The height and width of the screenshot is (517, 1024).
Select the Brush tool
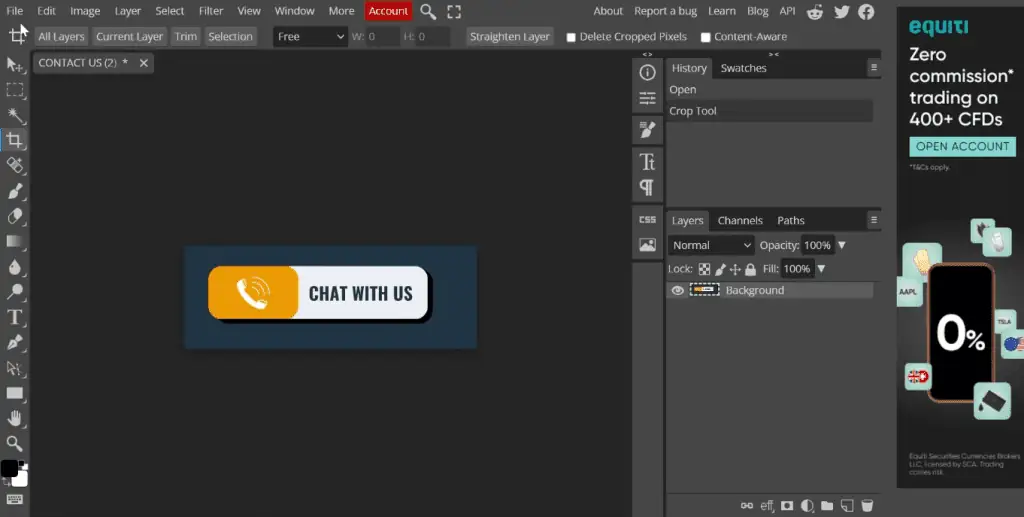coord(14,191)
